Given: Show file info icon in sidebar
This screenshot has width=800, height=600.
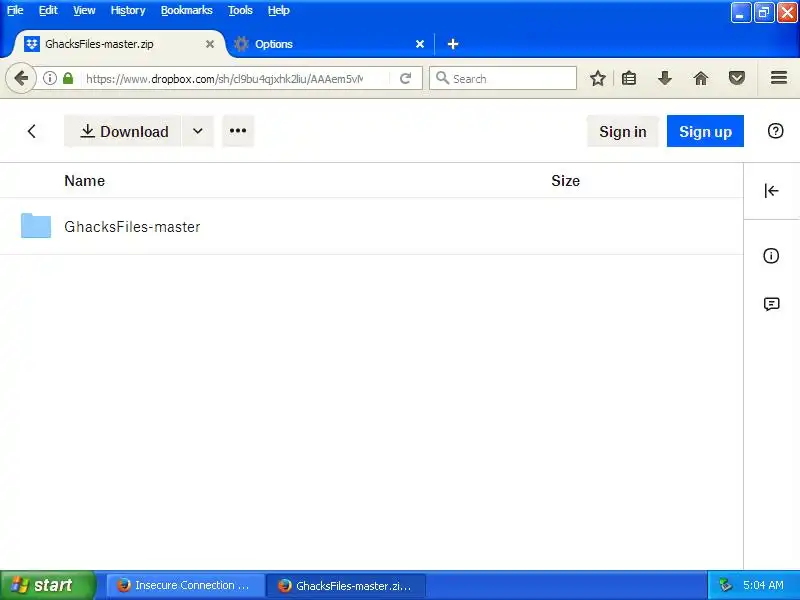Looking at the screenshot, I should coord(771,256).
